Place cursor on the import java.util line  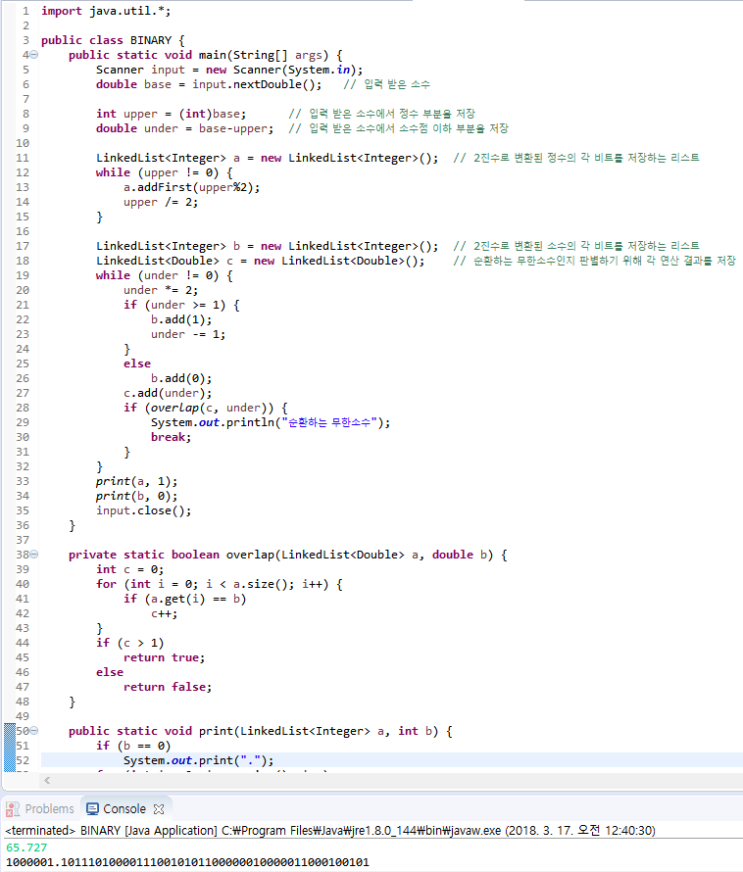pyautogui.click(x=98, y=11)
